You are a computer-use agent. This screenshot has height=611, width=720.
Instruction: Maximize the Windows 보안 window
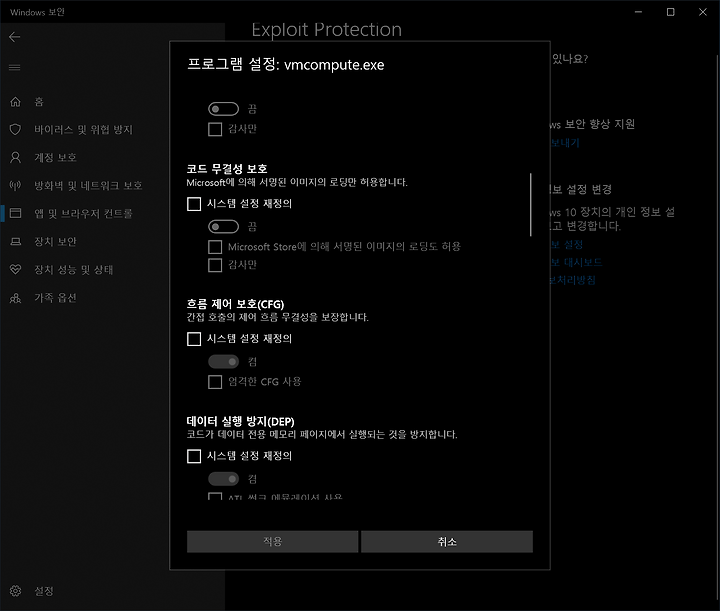(x=670, y=12)
